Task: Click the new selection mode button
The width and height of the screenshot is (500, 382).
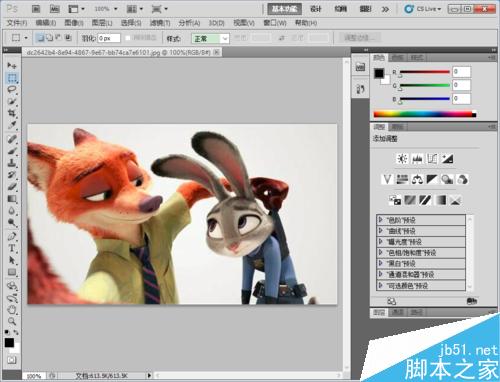Action: coord(40,38)
